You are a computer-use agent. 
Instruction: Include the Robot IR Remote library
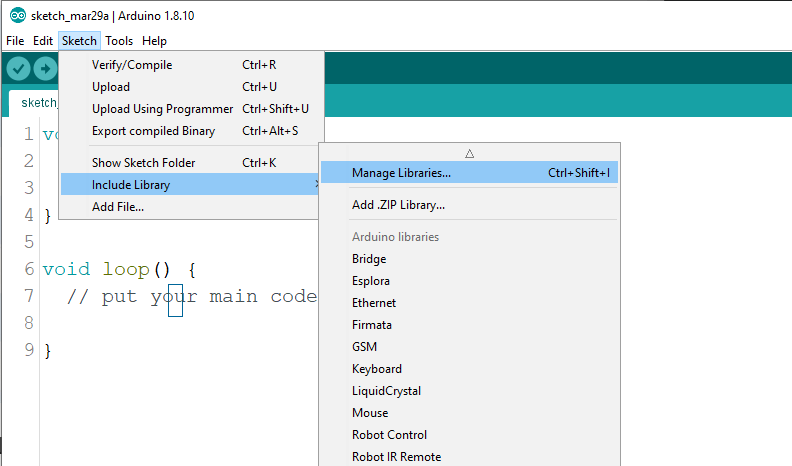pos(469,457)
